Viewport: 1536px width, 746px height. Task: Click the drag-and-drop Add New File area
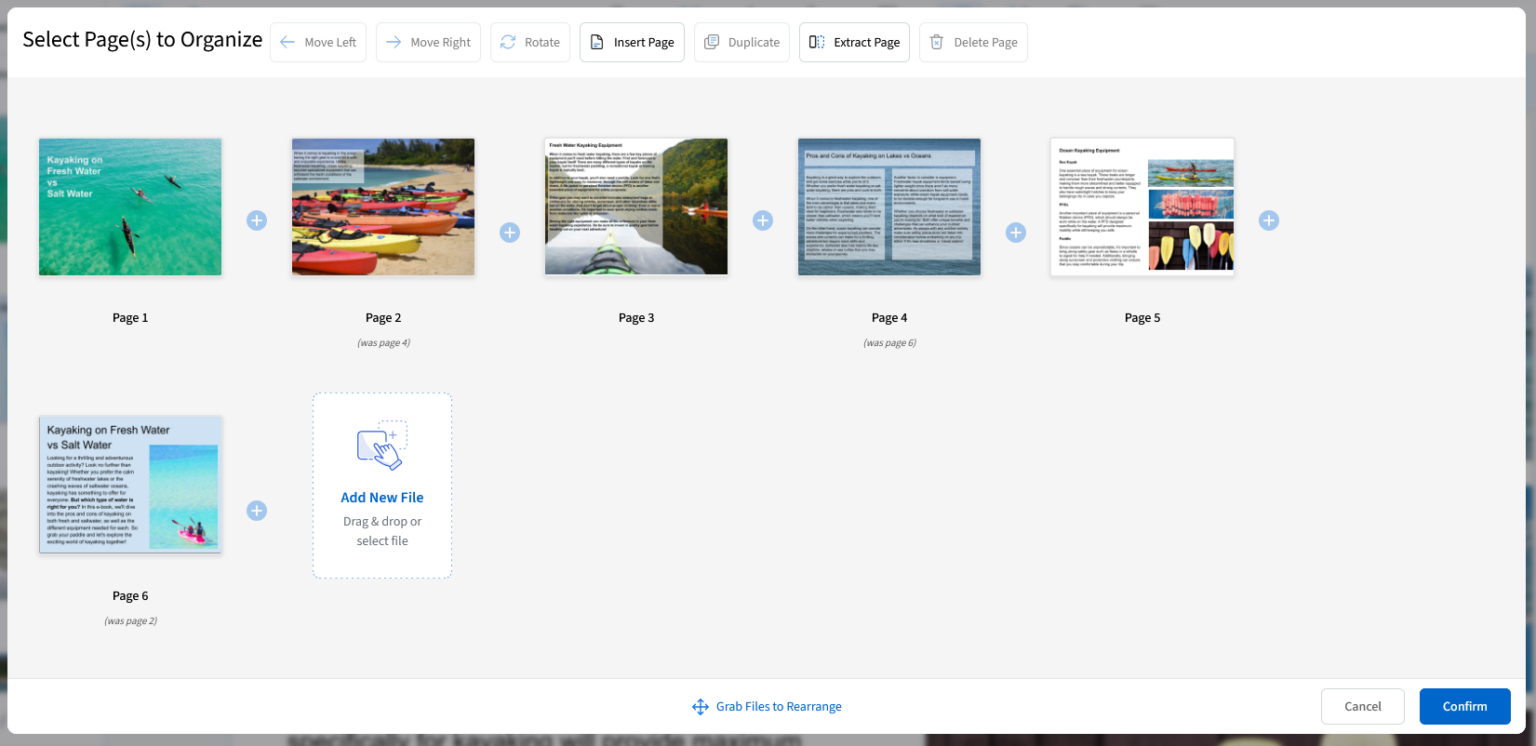point(382,486)
